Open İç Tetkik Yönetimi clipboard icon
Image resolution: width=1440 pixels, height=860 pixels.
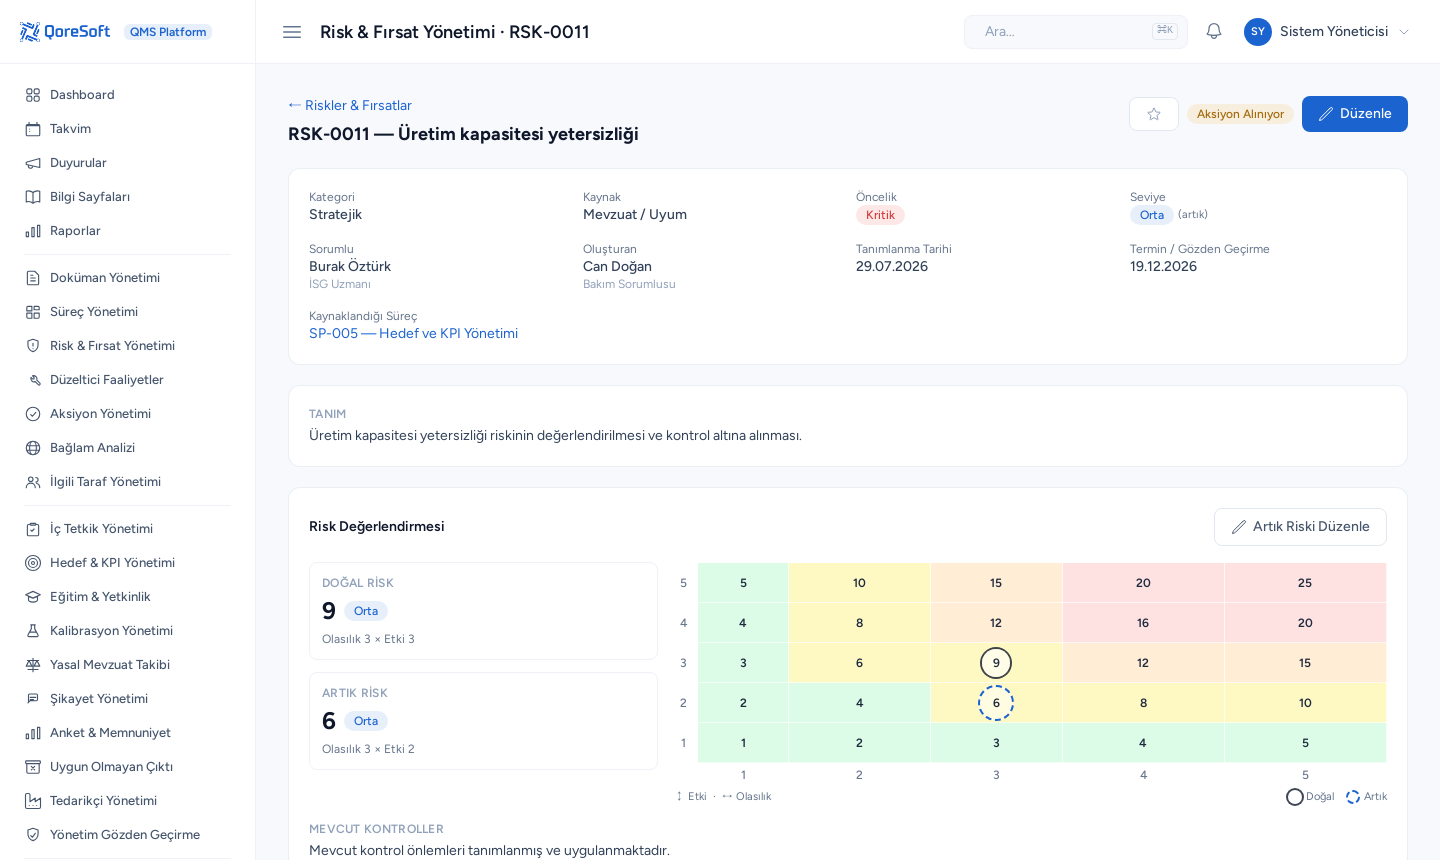point(33,529)
